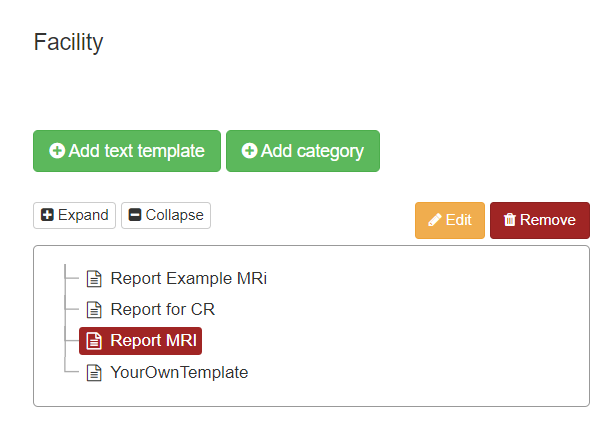Click the plus-square icon in Expand button
The height and width of the screenshot is (445, 602).
pyautogui.click(x=47, y=215)
